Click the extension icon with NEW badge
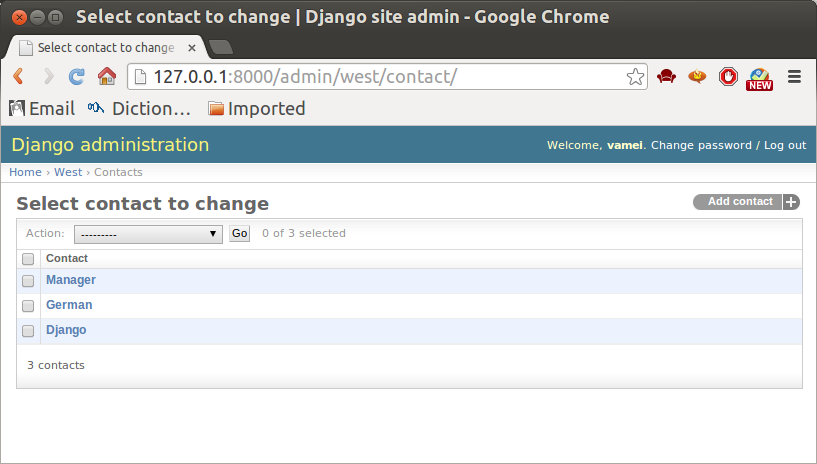This screenshot has width=817, height=464. [x=759, y=79]
